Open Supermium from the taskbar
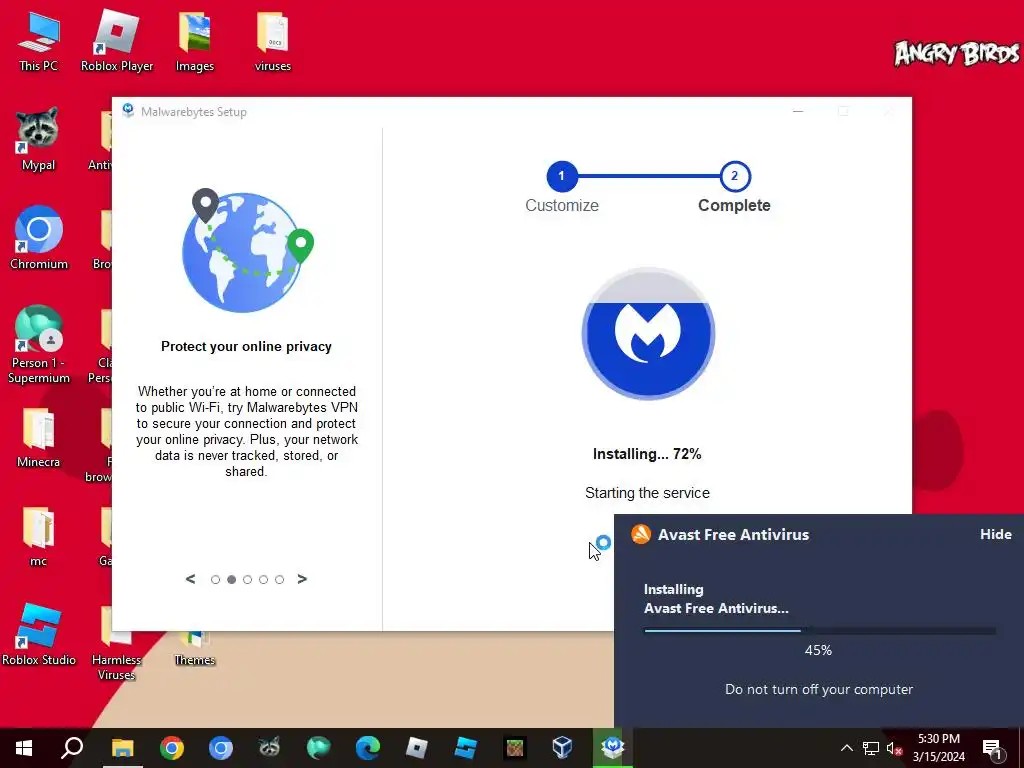Image resolution: width=1024 pixels, height=768 pixels. 319,748
